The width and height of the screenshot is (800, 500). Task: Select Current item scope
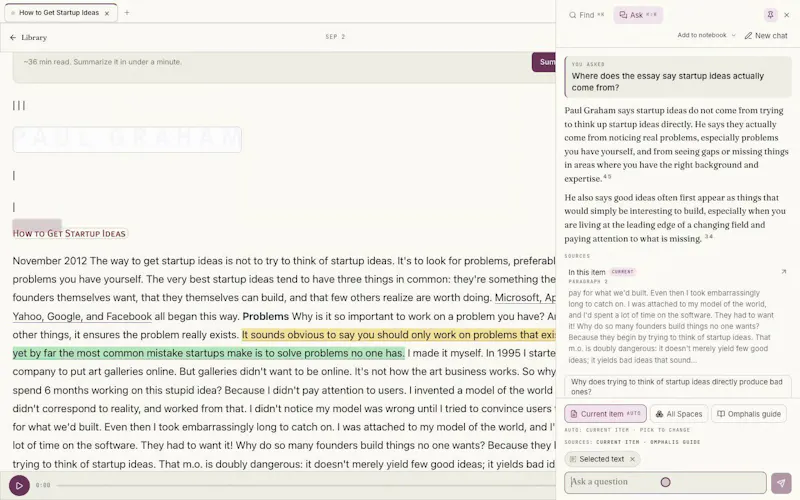605,414
